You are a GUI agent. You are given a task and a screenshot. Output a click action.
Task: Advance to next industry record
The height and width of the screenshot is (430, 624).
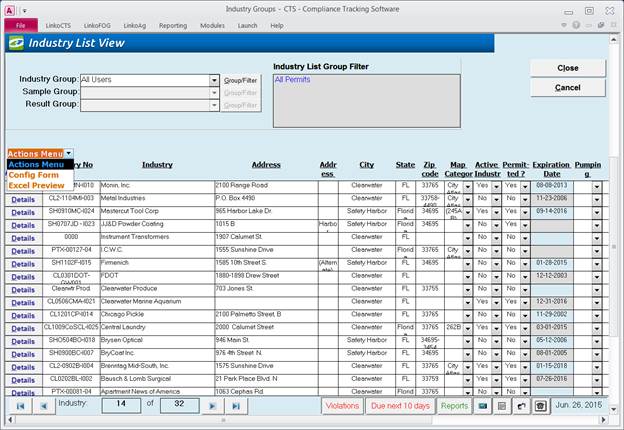[212, 407]
